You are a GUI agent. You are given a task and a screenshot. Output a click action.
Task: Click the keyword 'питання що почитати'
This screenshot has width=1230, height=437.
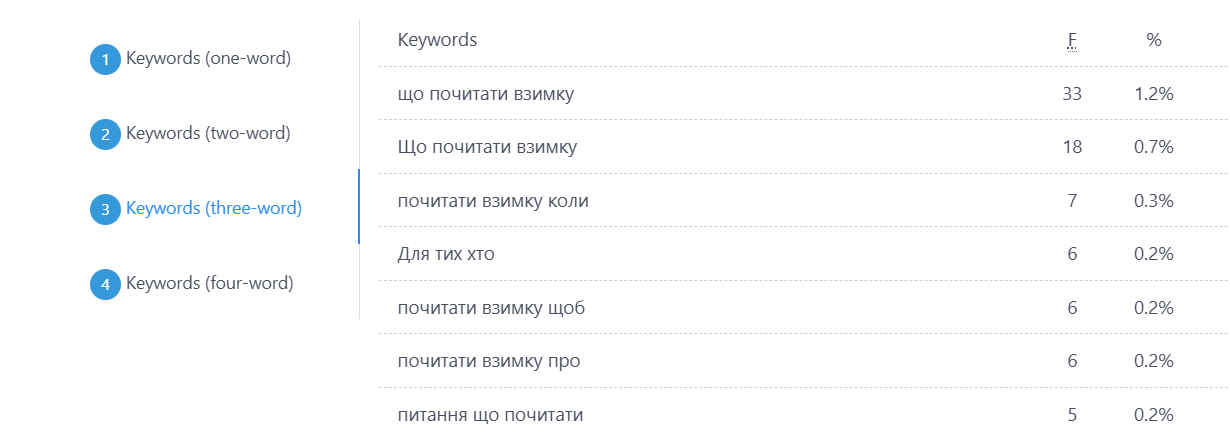pyautogui.click(x=490, y=414)
